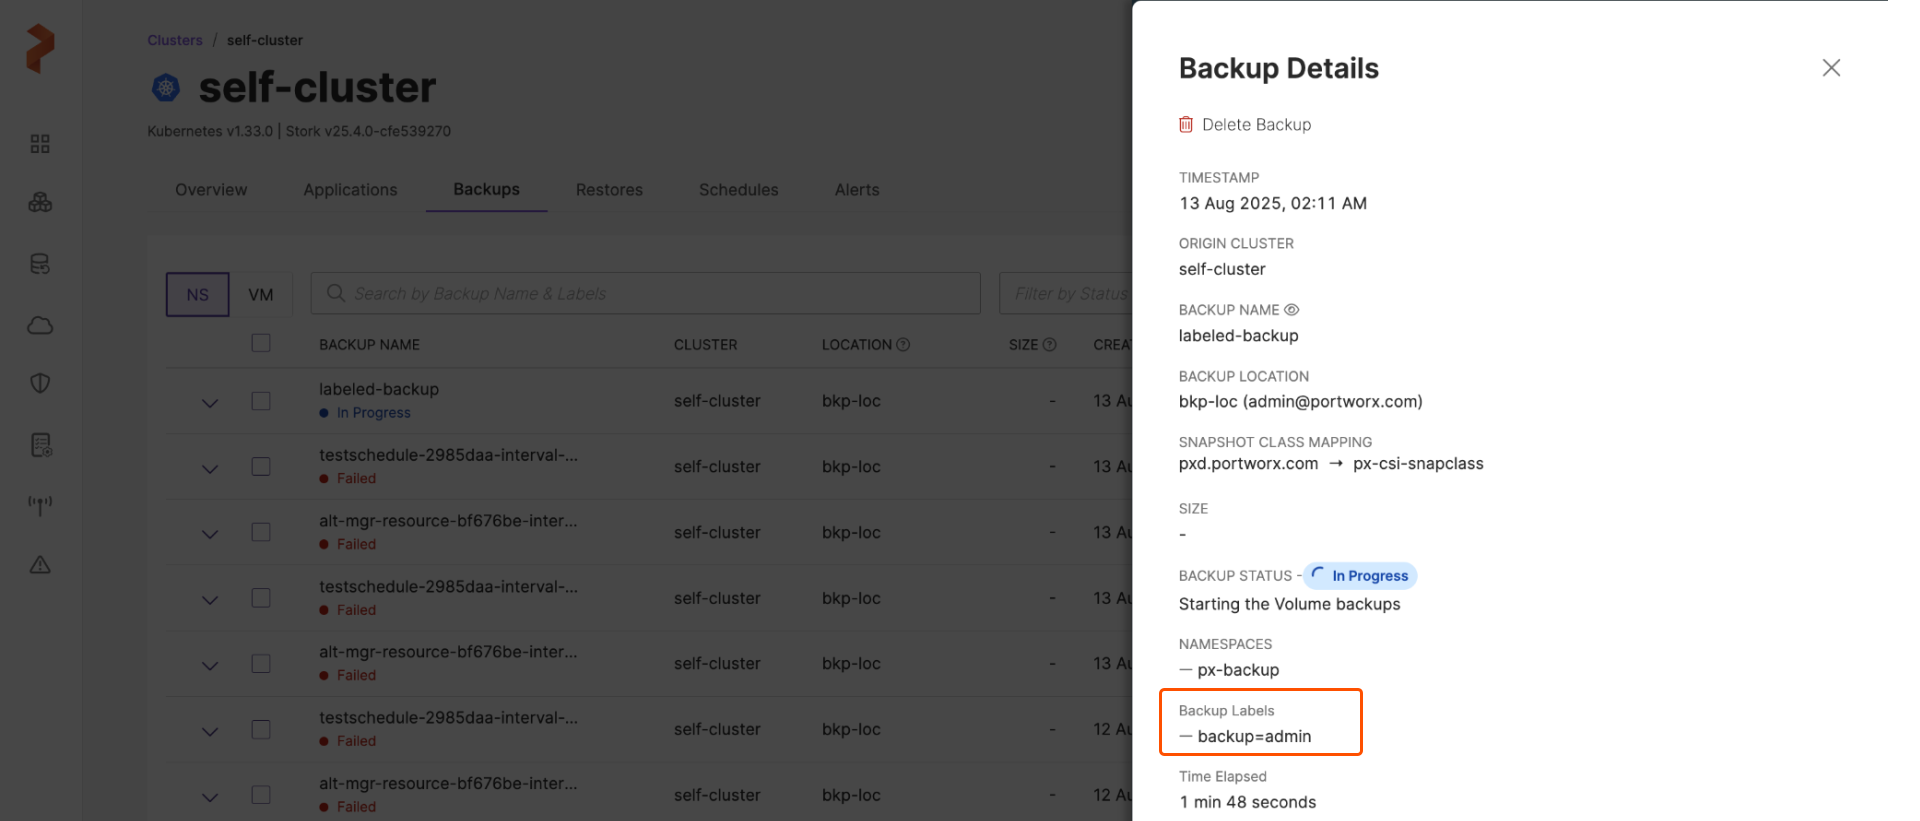The width and height of the screenshot is (1920, 821).
Task: Expand the labeled-backup row chevron
Action: click(x=210, y=403)
